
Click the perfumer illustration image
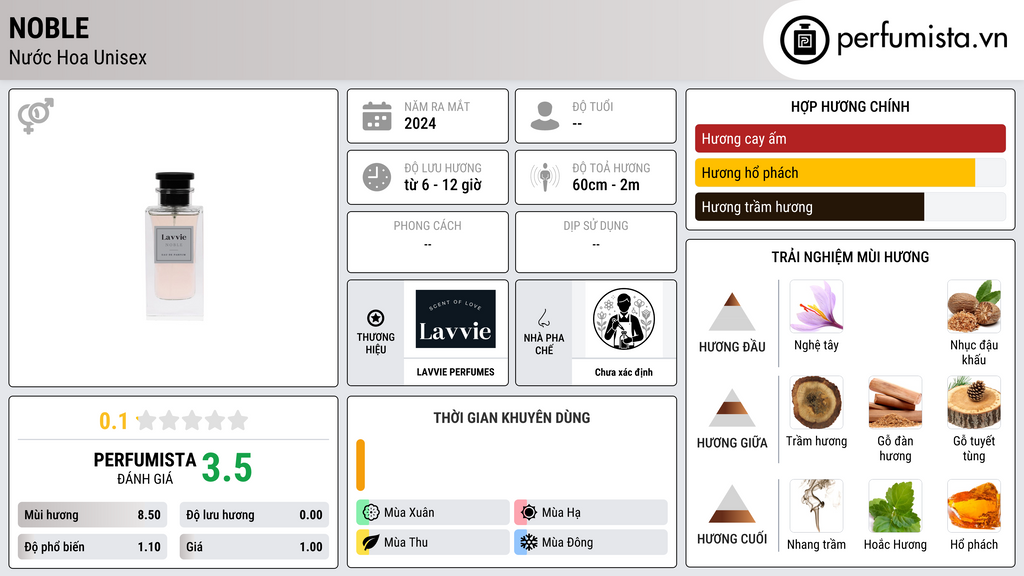(624, 319)
